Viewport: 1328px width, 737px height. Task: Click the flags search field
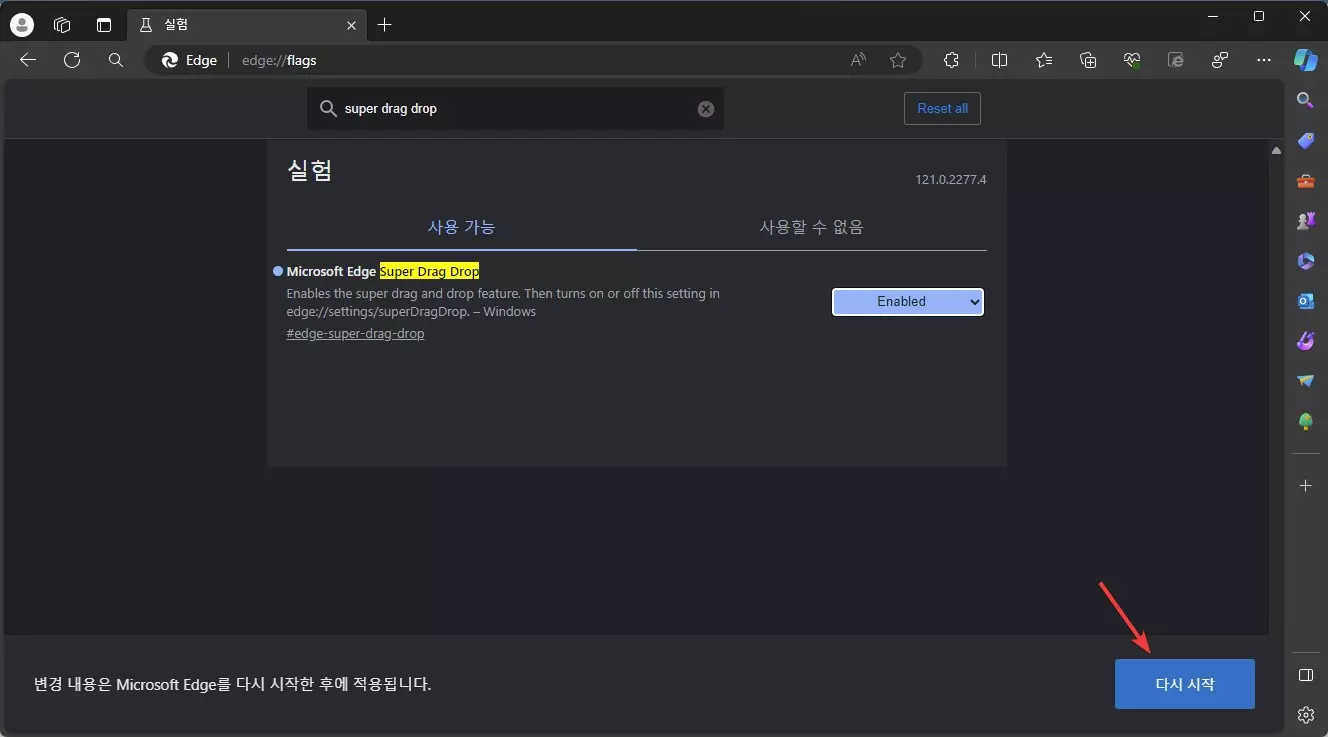point(515,108)
